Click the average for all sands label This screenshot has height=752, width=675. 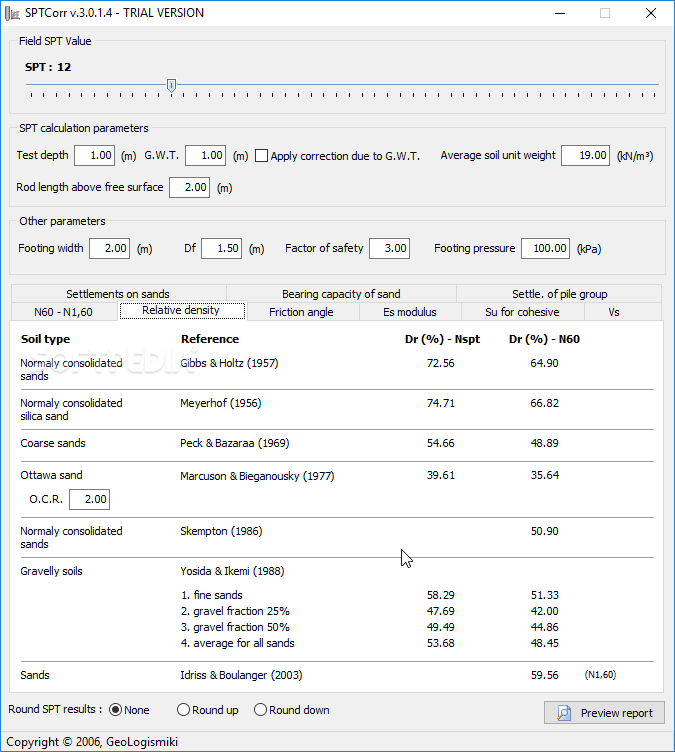(237, 643)
